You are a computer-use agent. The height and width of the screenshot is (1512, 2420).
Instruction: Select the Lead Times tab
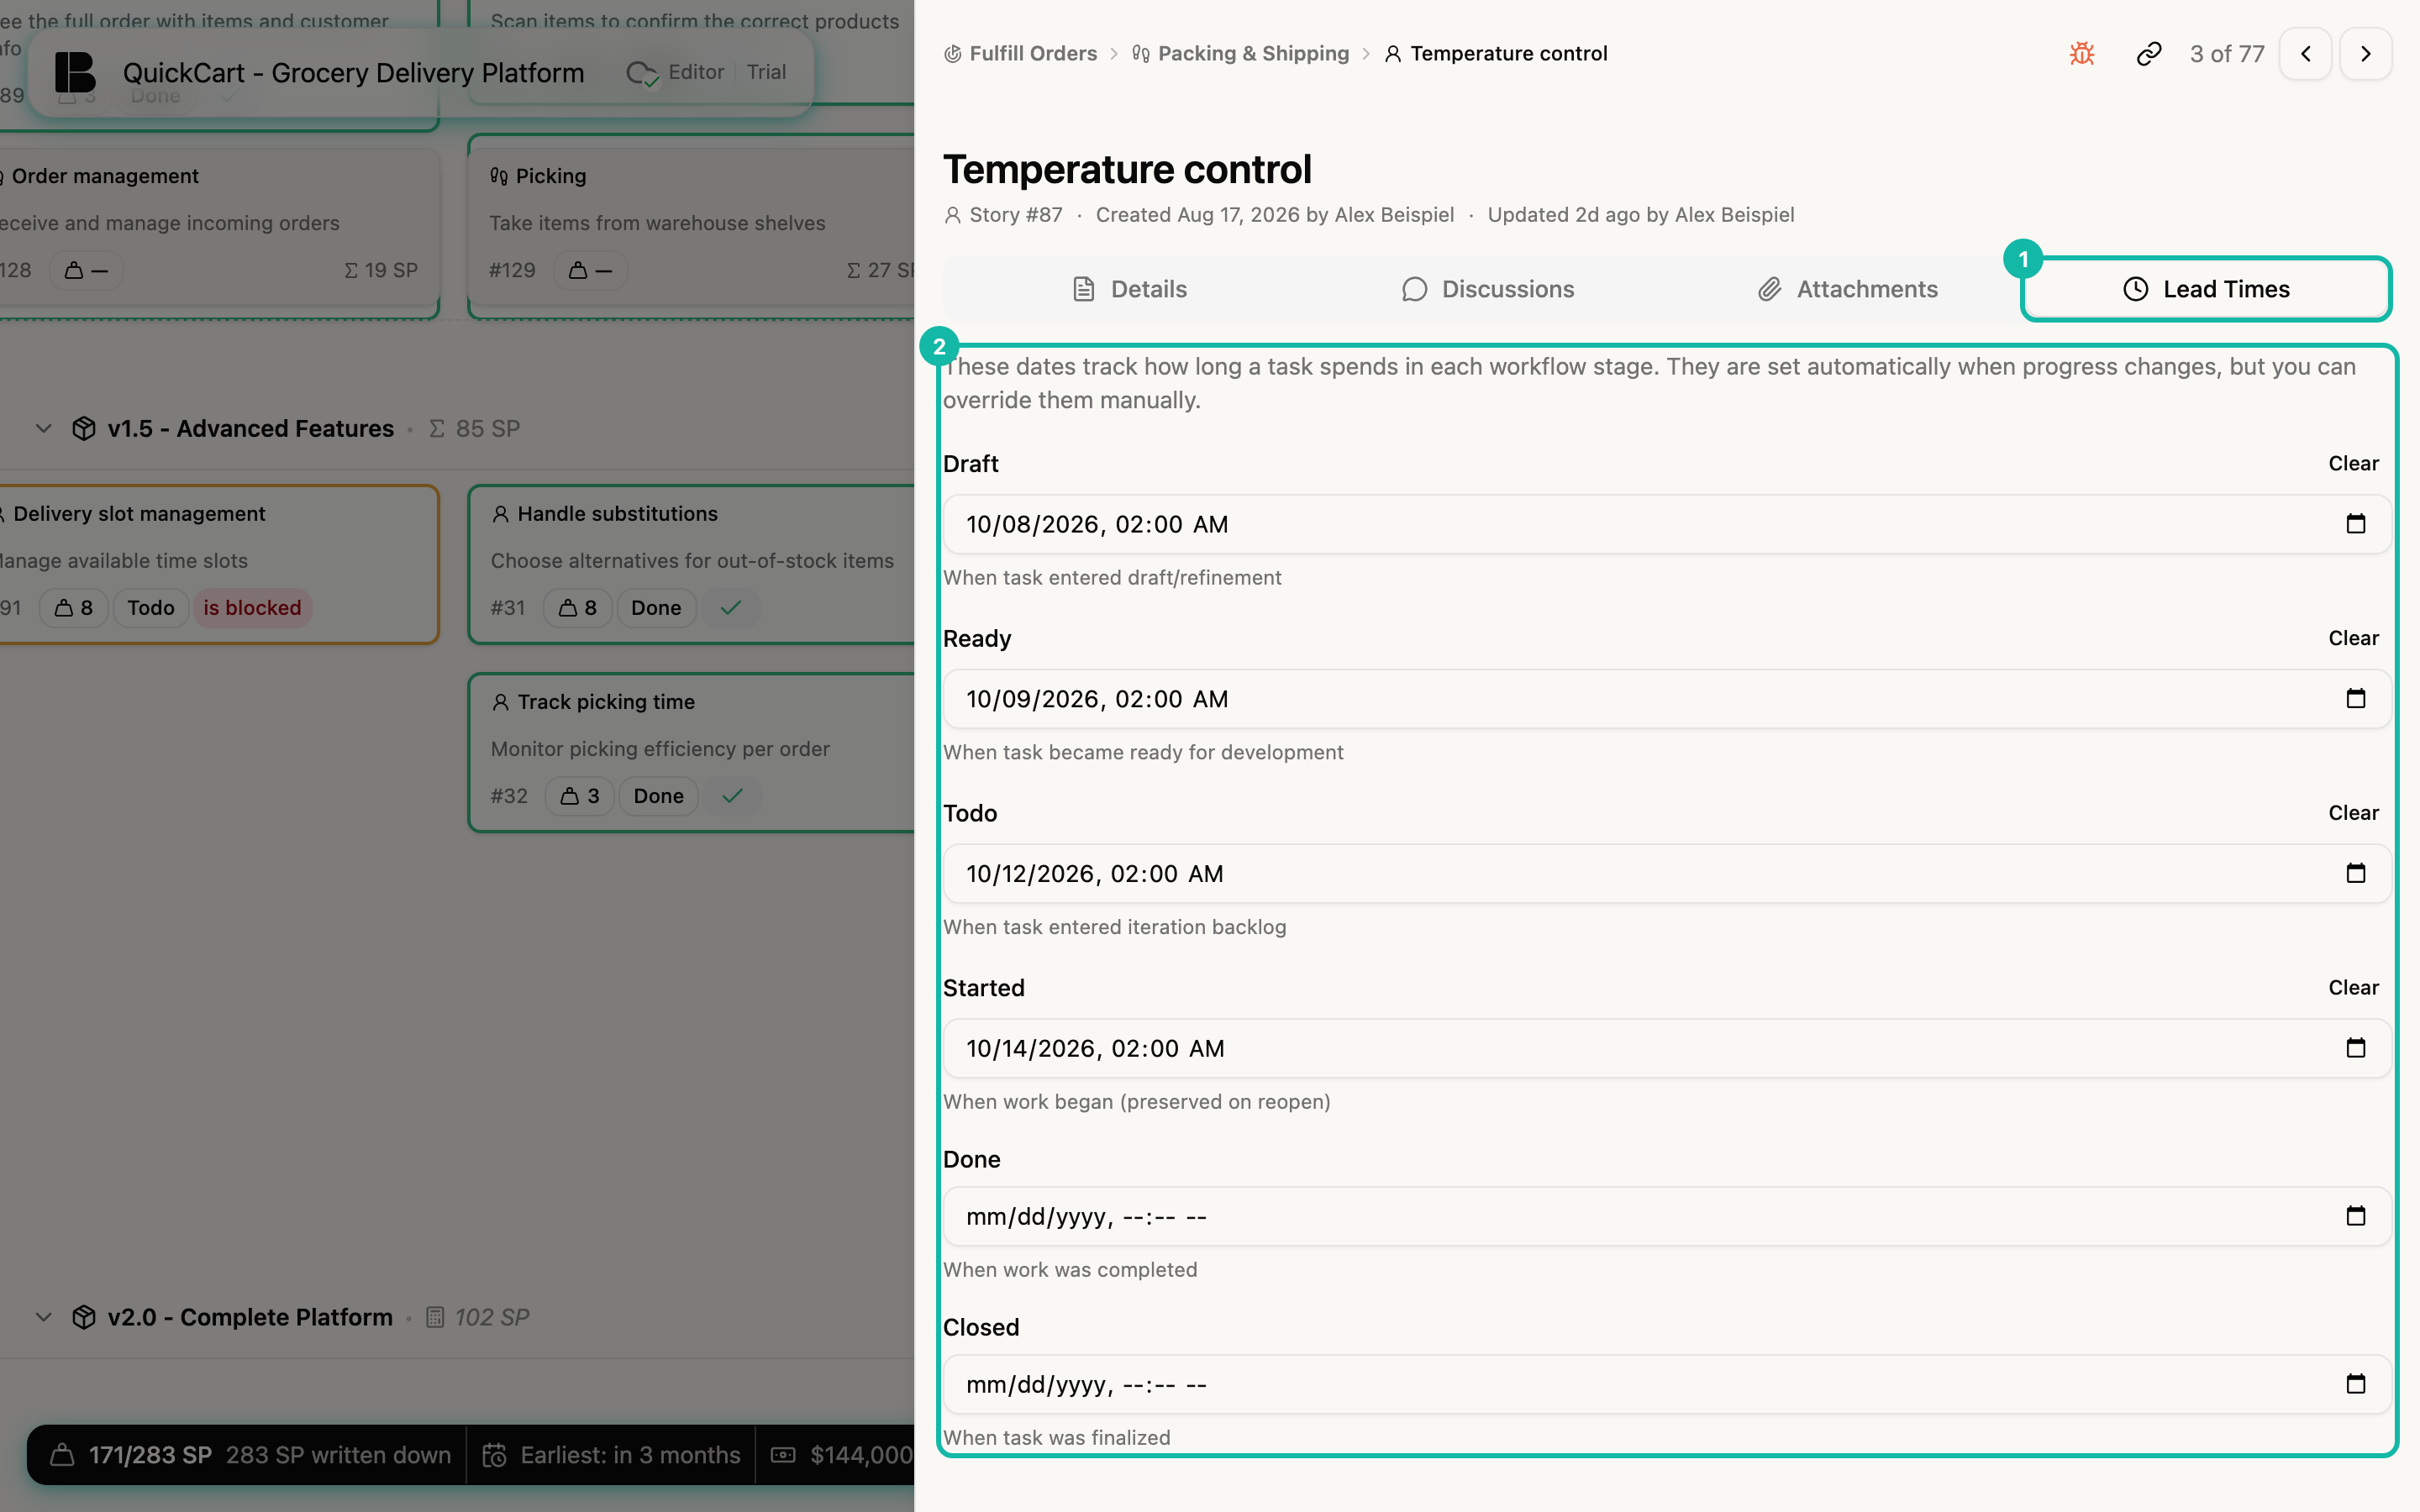pyautogui.click(x=2206, y=289)
